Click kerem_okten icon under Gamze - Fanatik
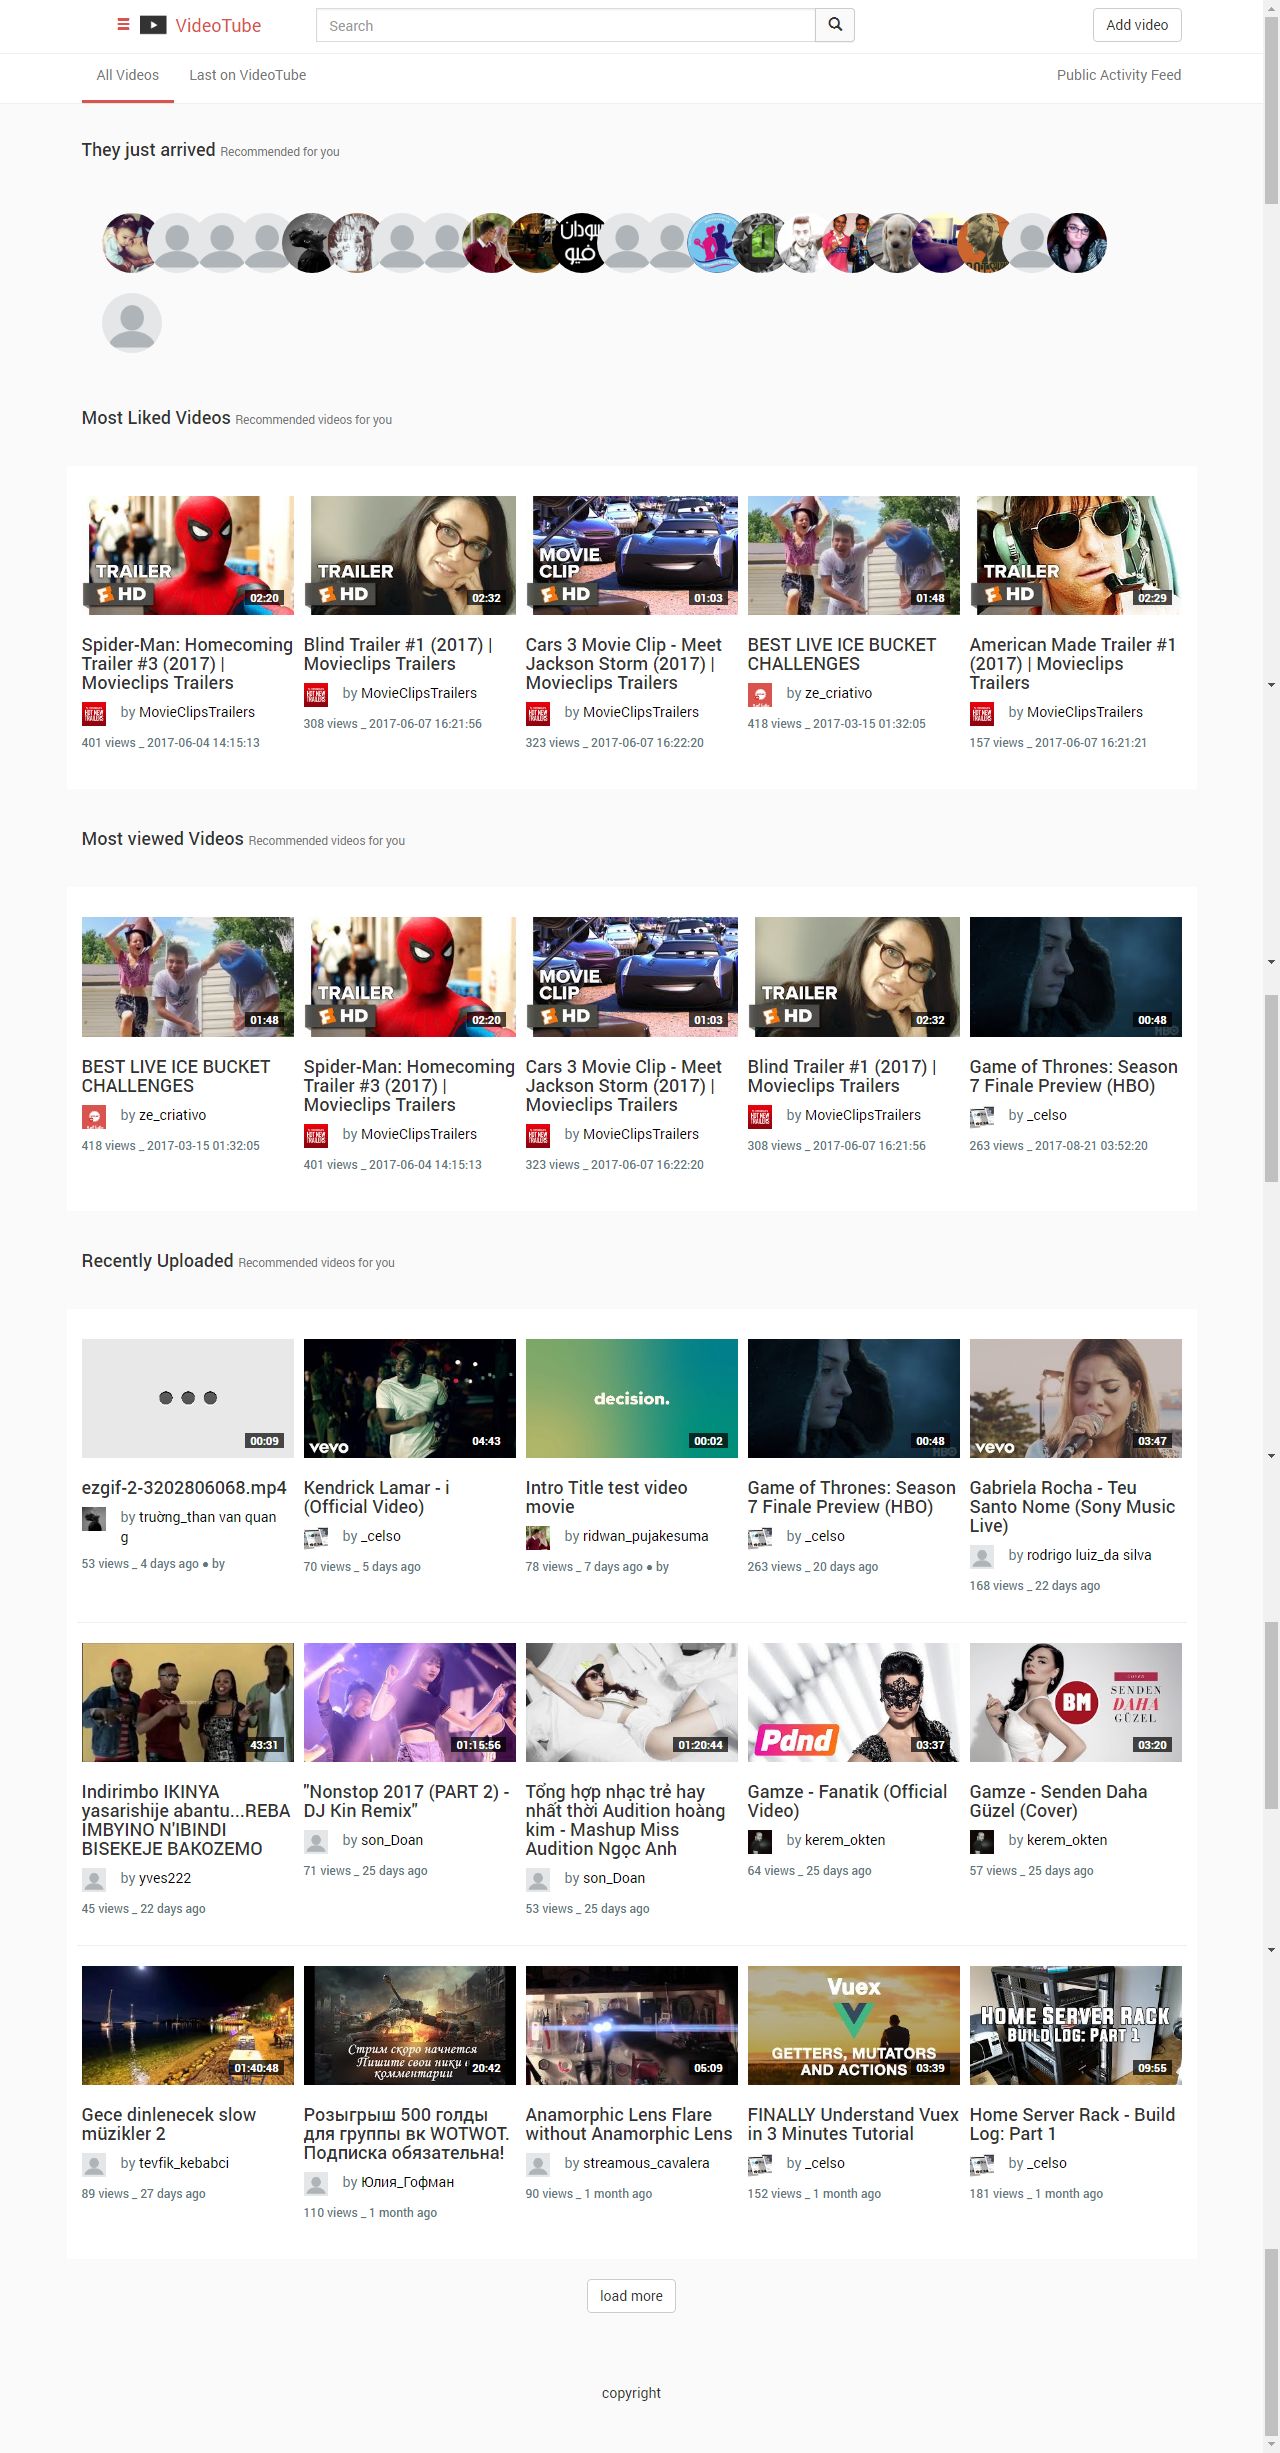This screenshot has width=1280, height=2453. pos(760,1842)
